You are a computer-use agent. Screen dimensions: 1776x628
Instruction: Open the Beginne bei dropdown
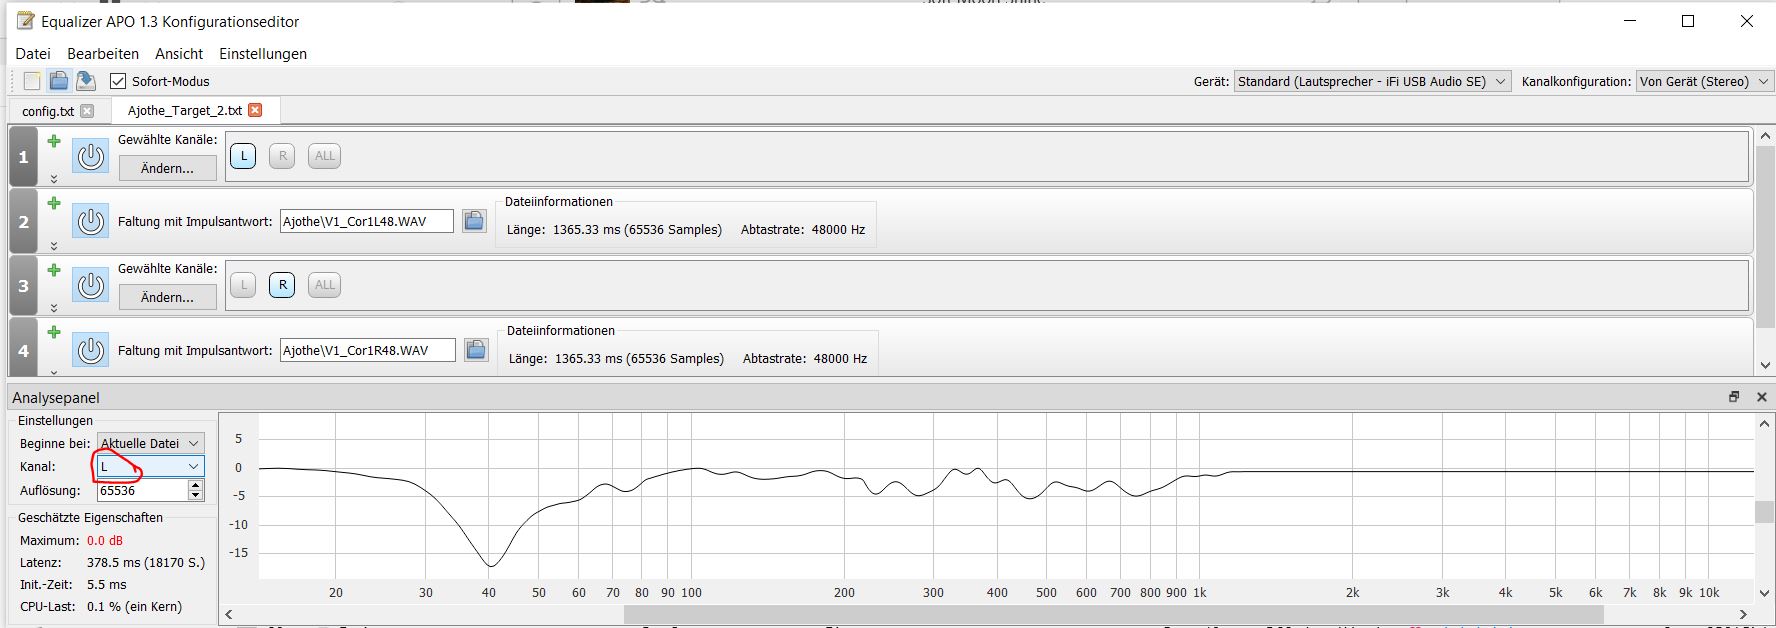150,443
